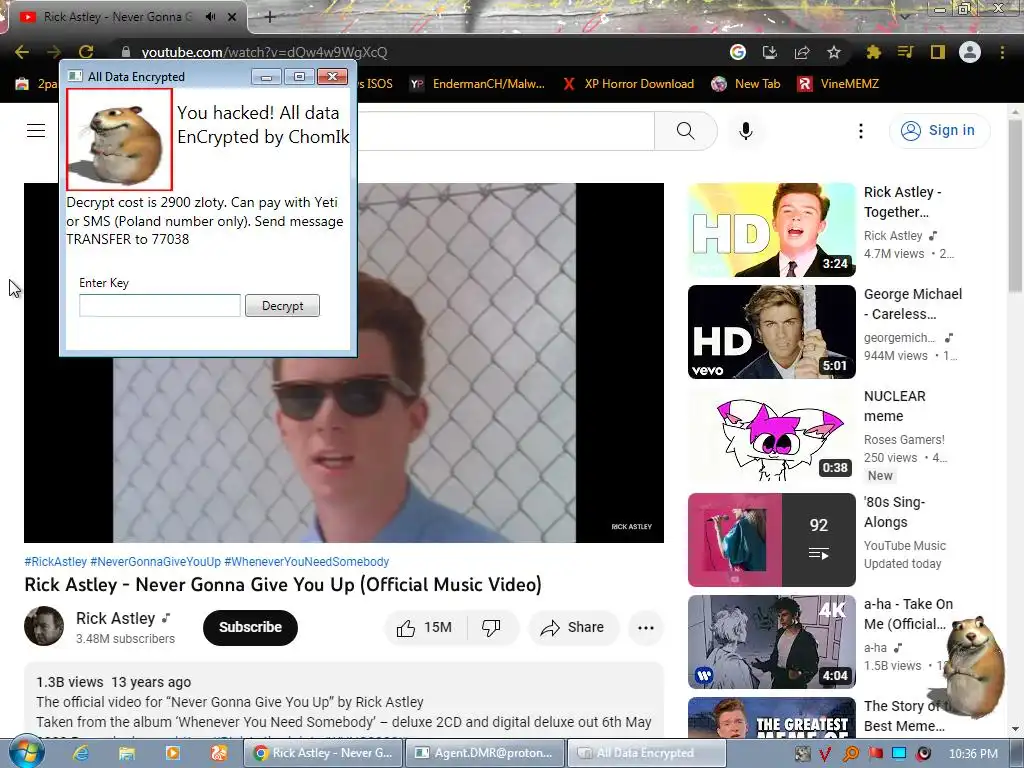The height and width of the screenshot is (768, 1024).
Task: Click the '1.3B views 13 years ago' text
Action: (114, 682)
